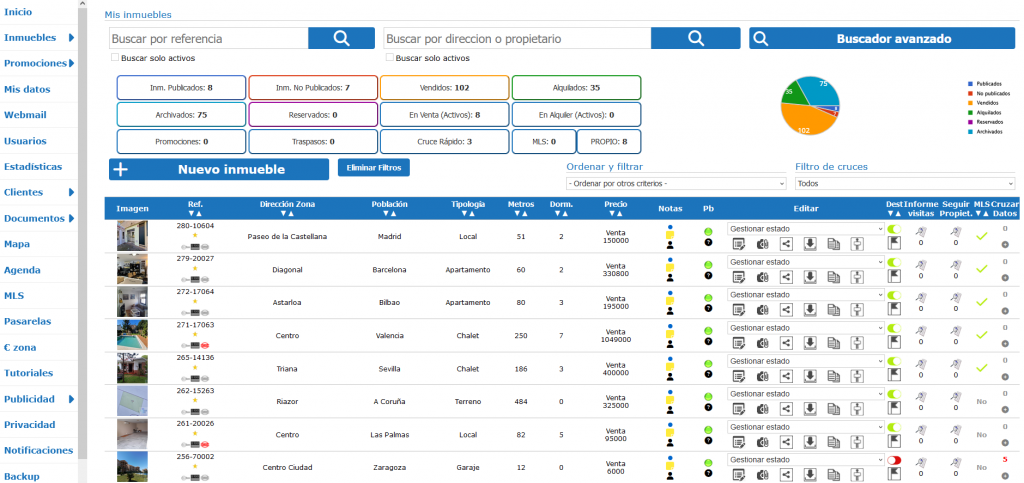Click share icon in Paseo de la Castellana row

[785, 243]
